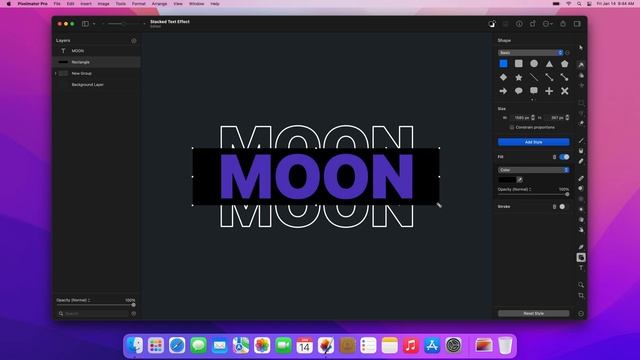
Task: Select the Arrange arrow tool
Action: [x=581, y=48]
